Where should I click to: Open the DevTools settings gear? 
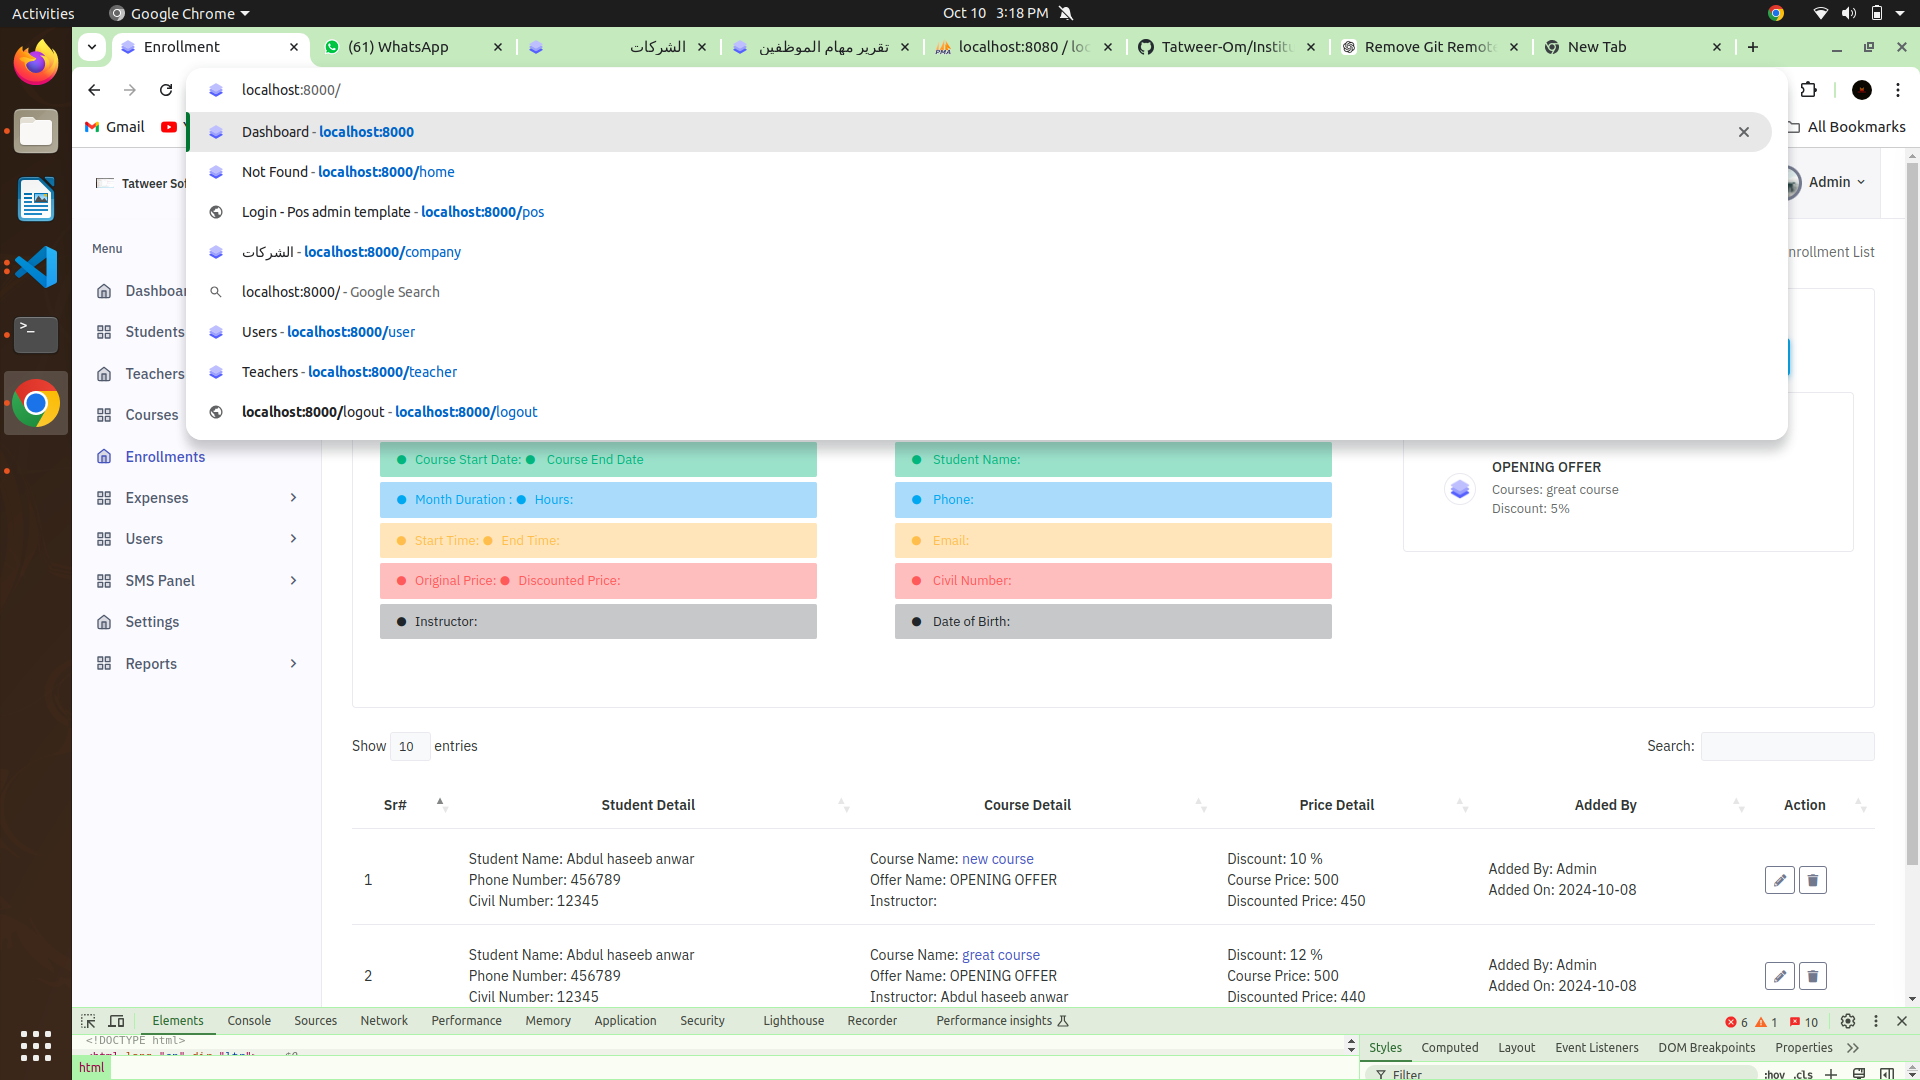pyautogui.click(x=1847, y=1021)
